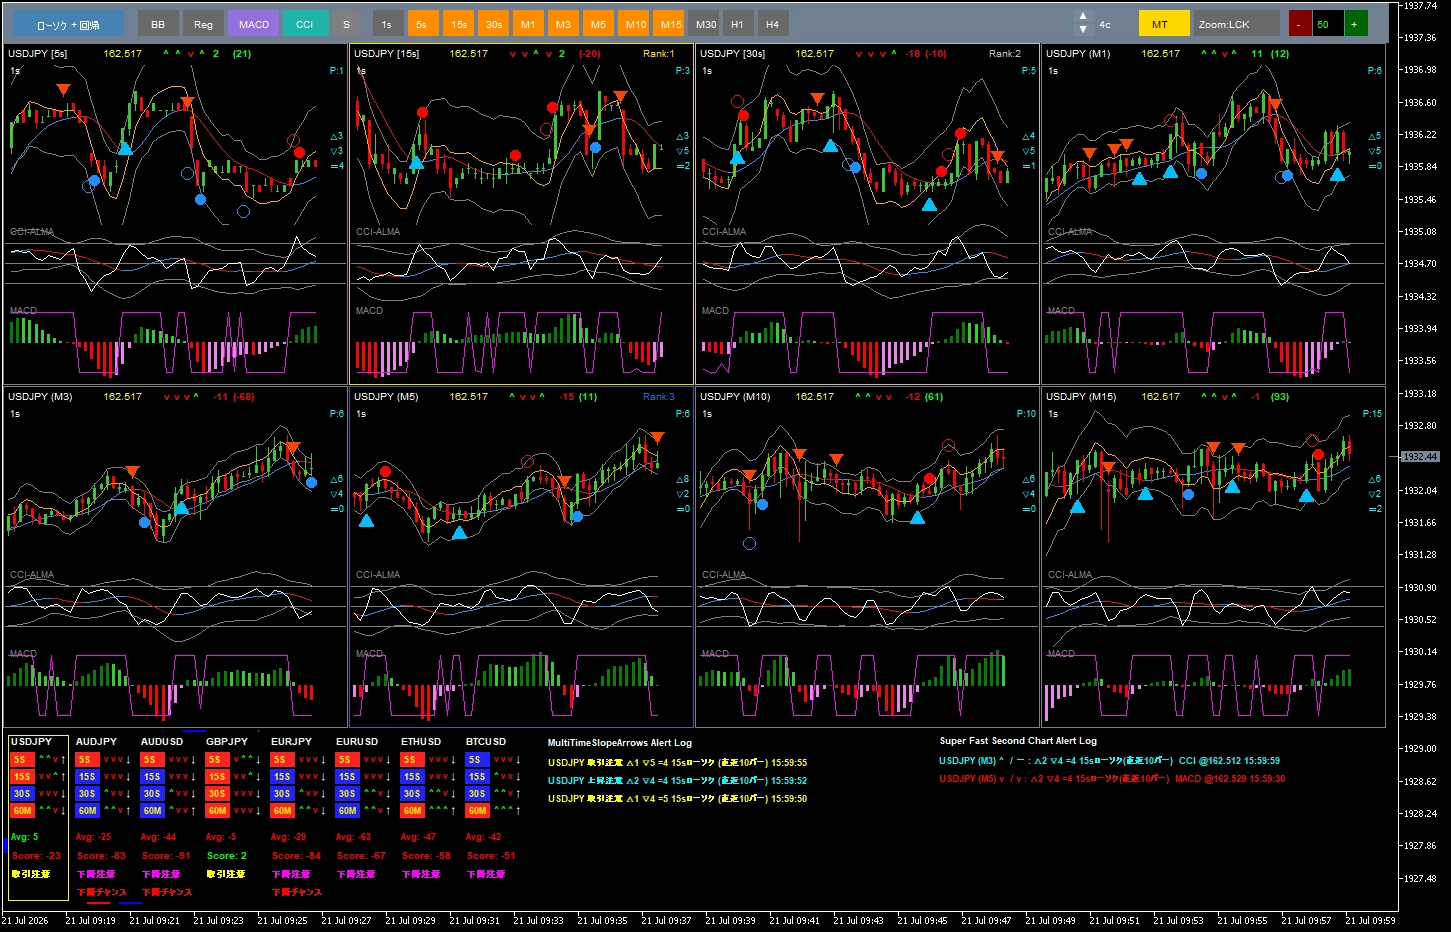This screenshot has height=932, width=1451.
Task: Click the USDJPY (M1) chart title
Action: (x=1078, y=54)
